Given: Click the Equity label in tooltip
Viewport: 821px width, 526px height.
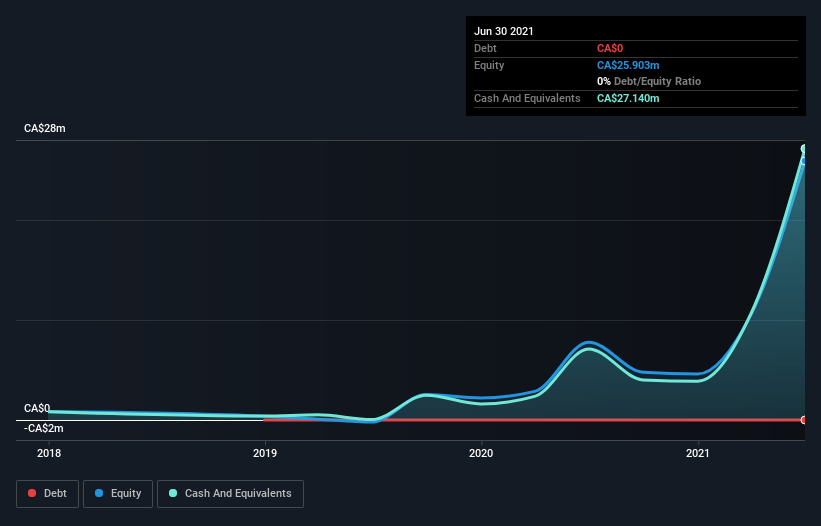Looking at the screenshot, I should (489, 65).
